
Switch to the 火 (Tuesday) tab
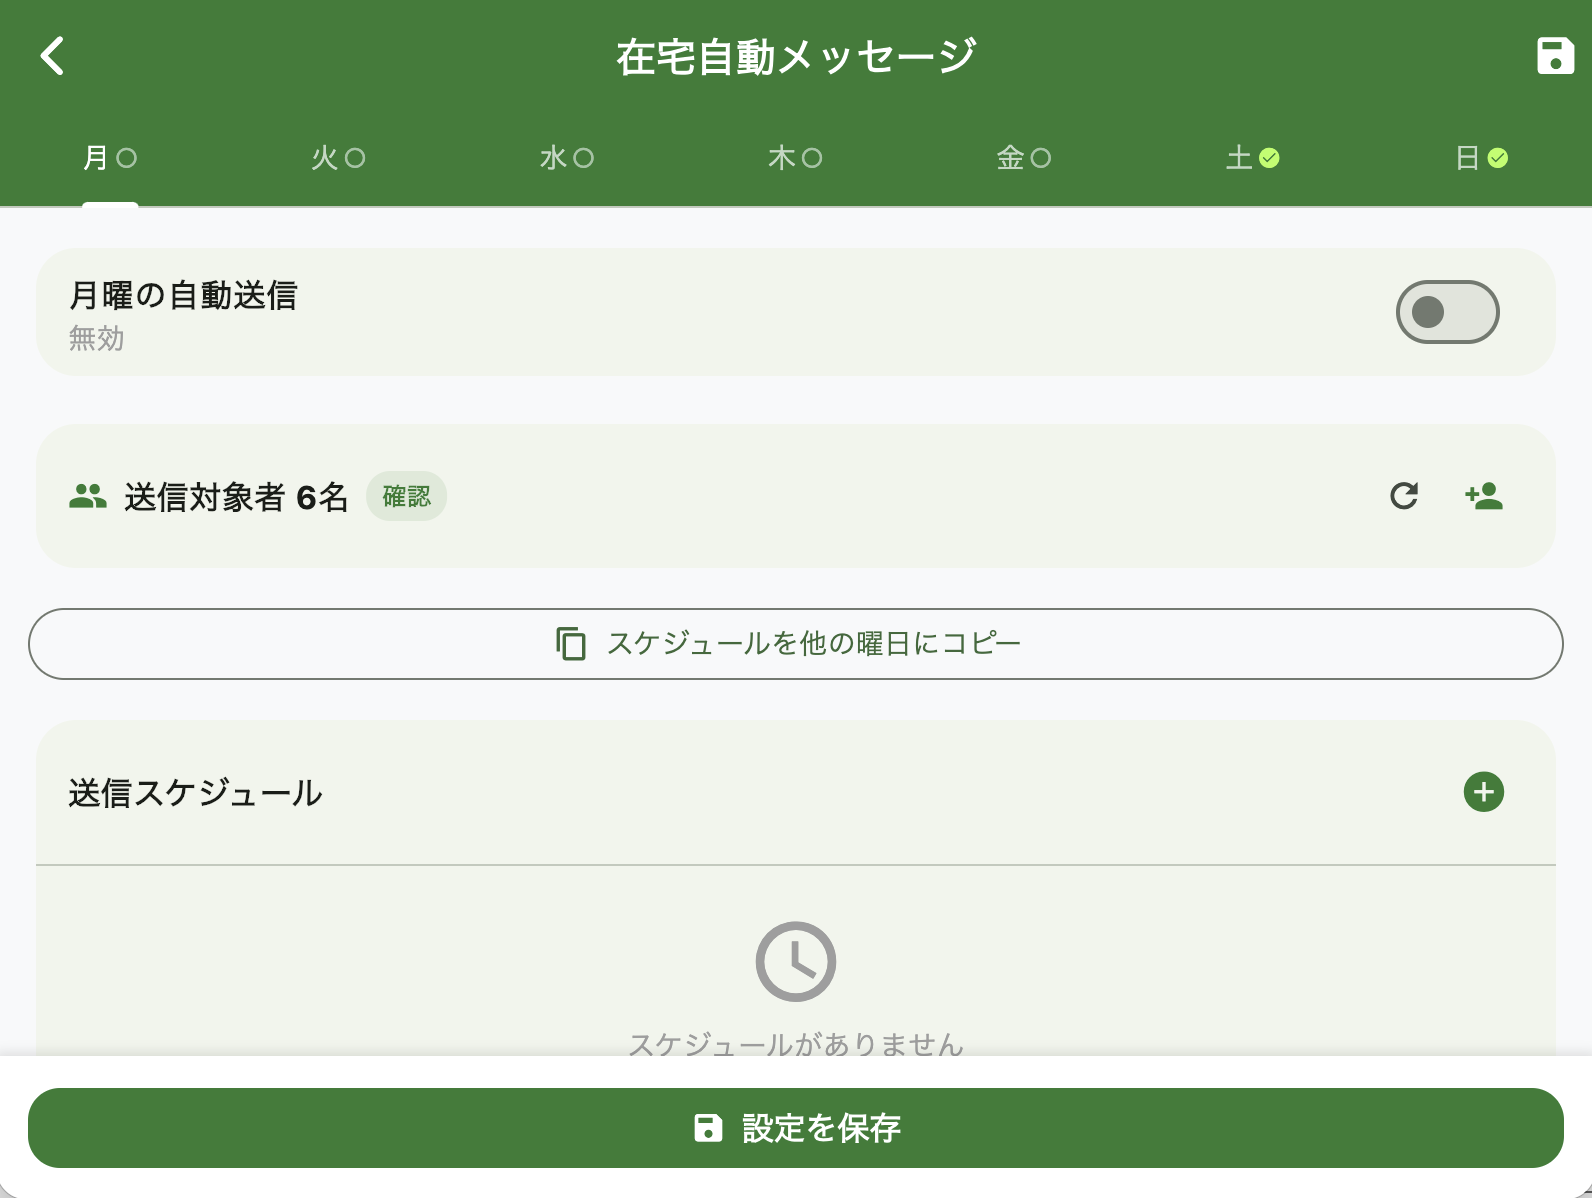(339, 157)
